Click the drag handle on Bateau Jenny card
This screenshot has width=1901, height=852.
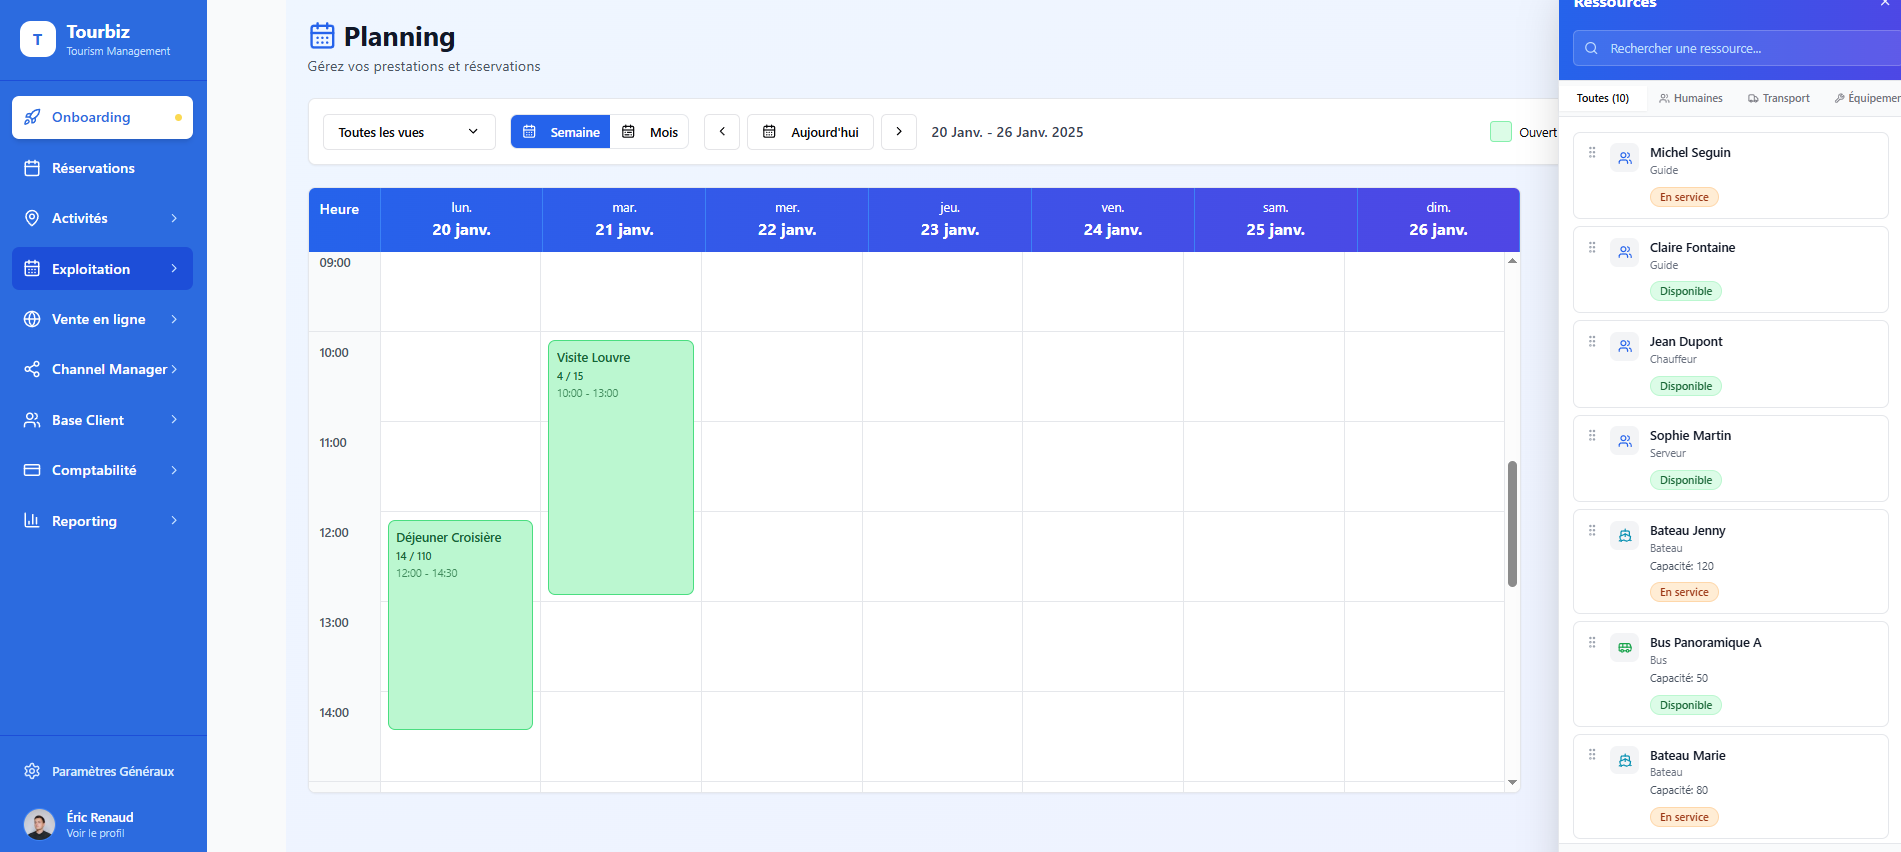(1592, 530)
